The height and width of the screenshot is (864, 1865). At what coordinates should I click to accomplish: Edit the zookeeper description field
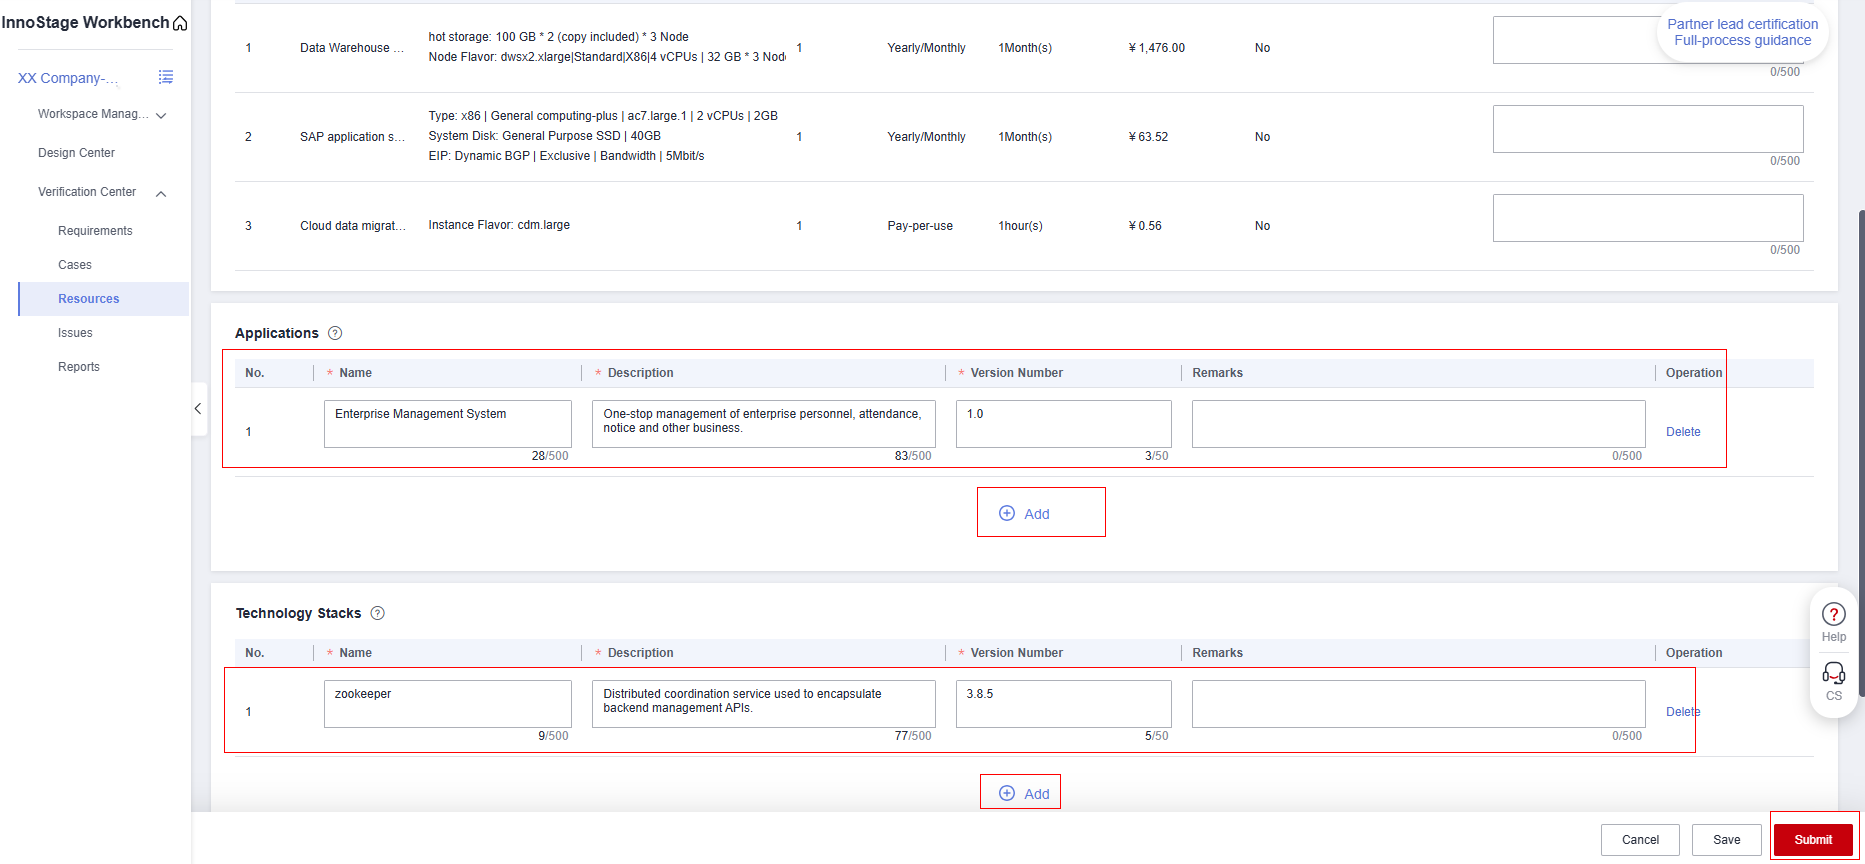tap(764, 704)
